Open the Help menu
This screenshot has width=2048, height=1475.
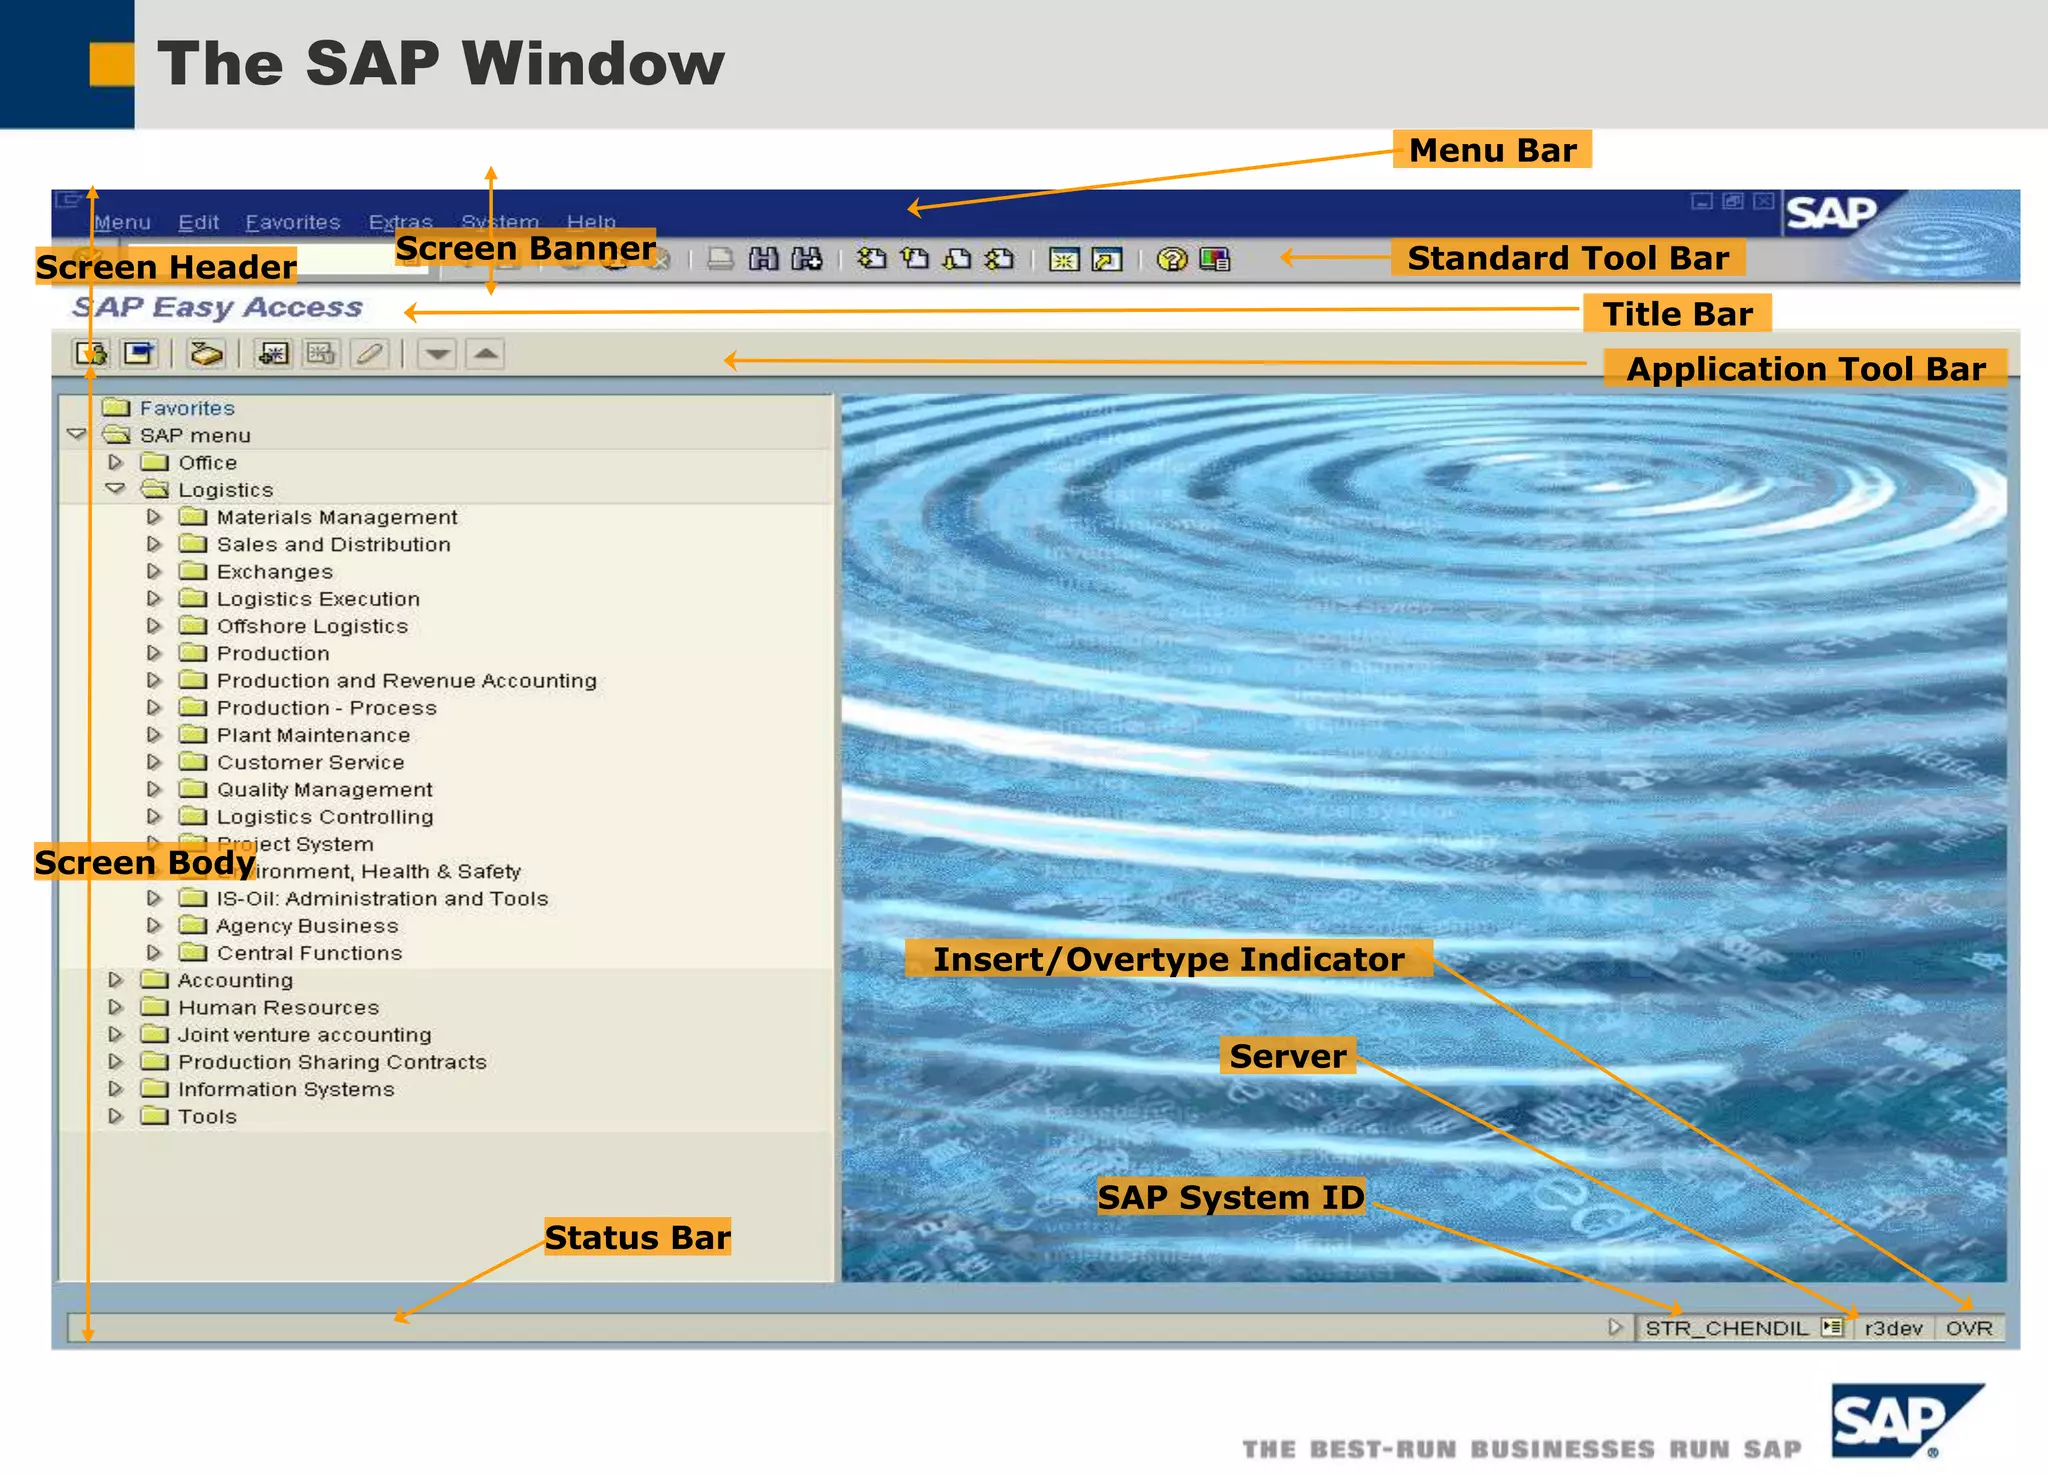click(591, 222)
